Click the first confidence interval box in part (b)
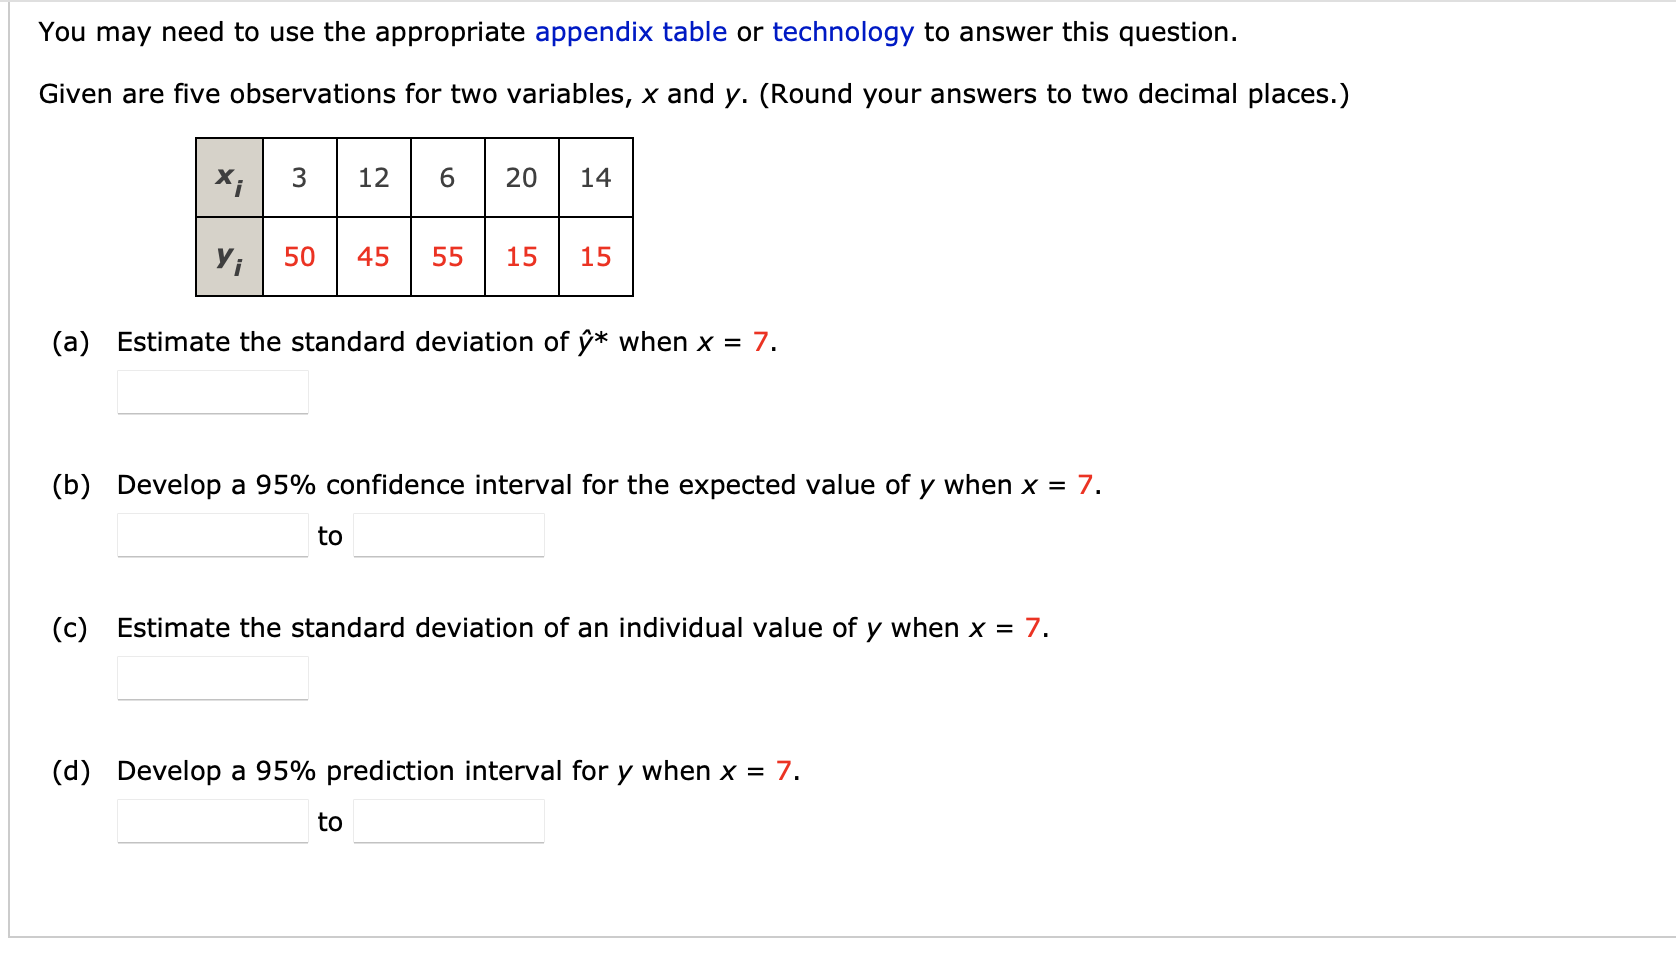This screenshot has height=978, width=1676. point(211,534)
